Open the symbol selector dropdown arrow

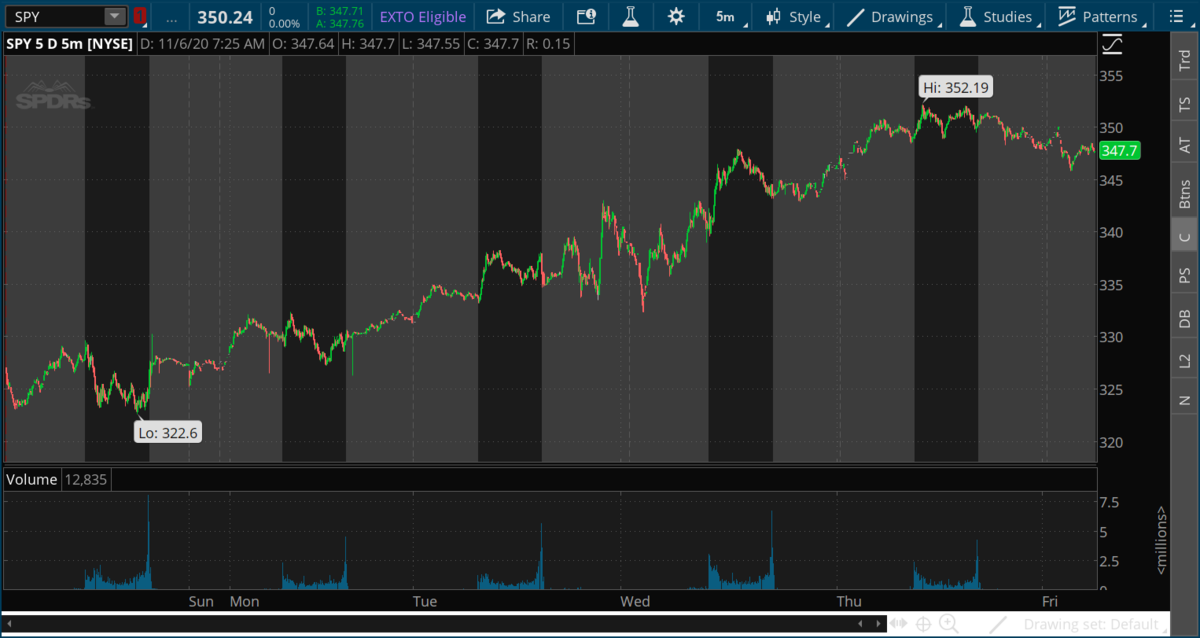[x=115, y=17]
